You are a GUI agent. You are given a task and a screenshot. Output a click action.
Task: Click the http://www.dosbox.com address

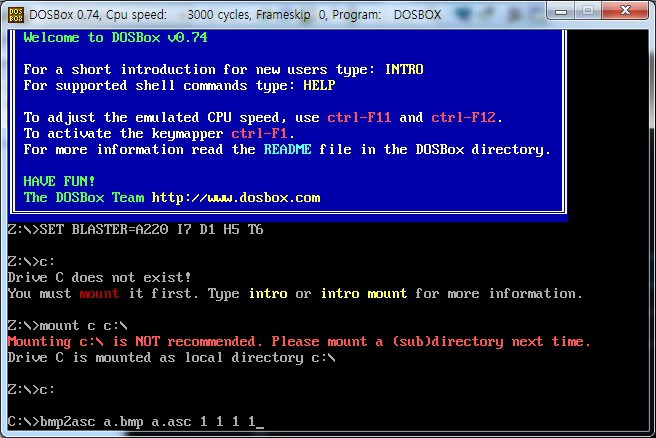pyautogui.click(x=236, y=197)
